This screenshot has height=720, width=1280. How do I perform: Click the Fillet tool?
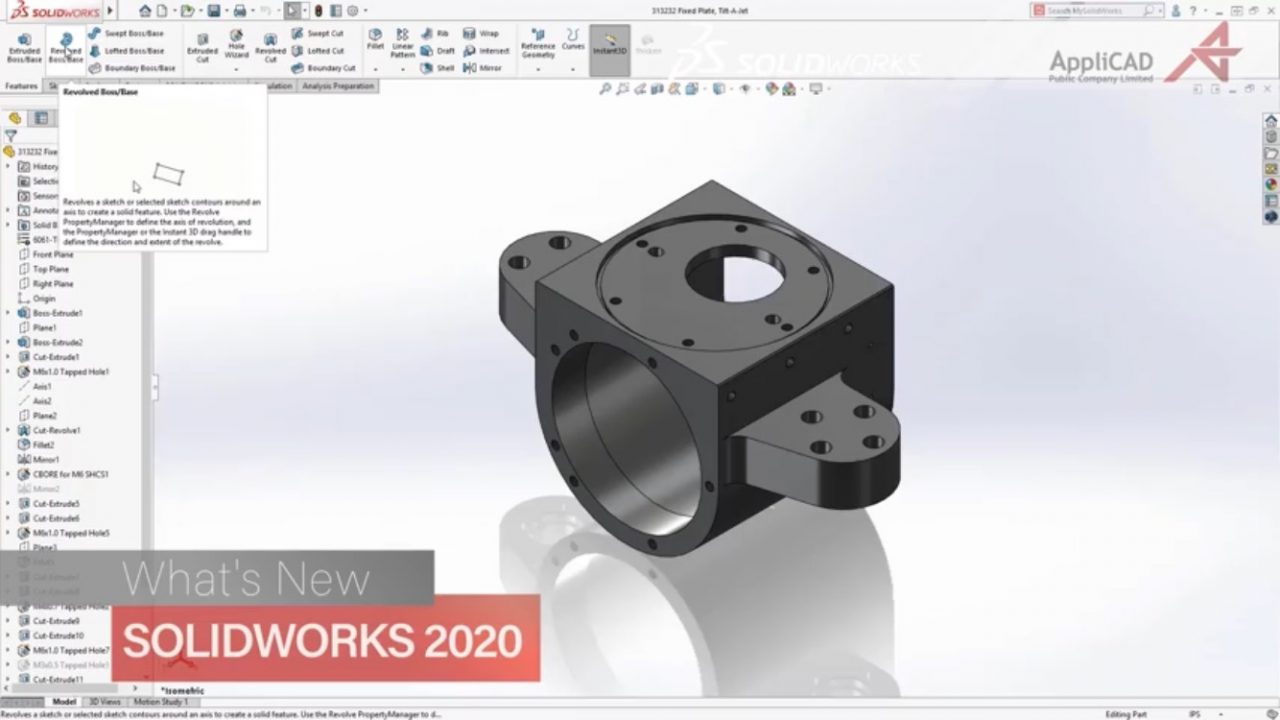pos(375,39)
